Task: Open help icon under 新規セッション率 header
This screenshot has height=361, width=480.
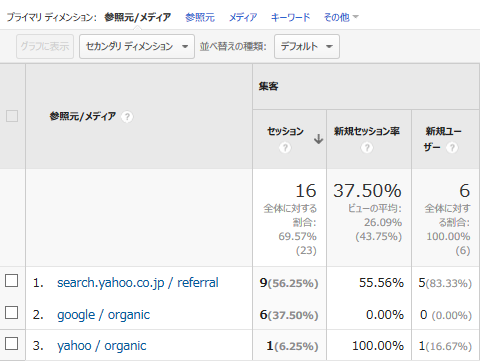Action: (367, 148)
